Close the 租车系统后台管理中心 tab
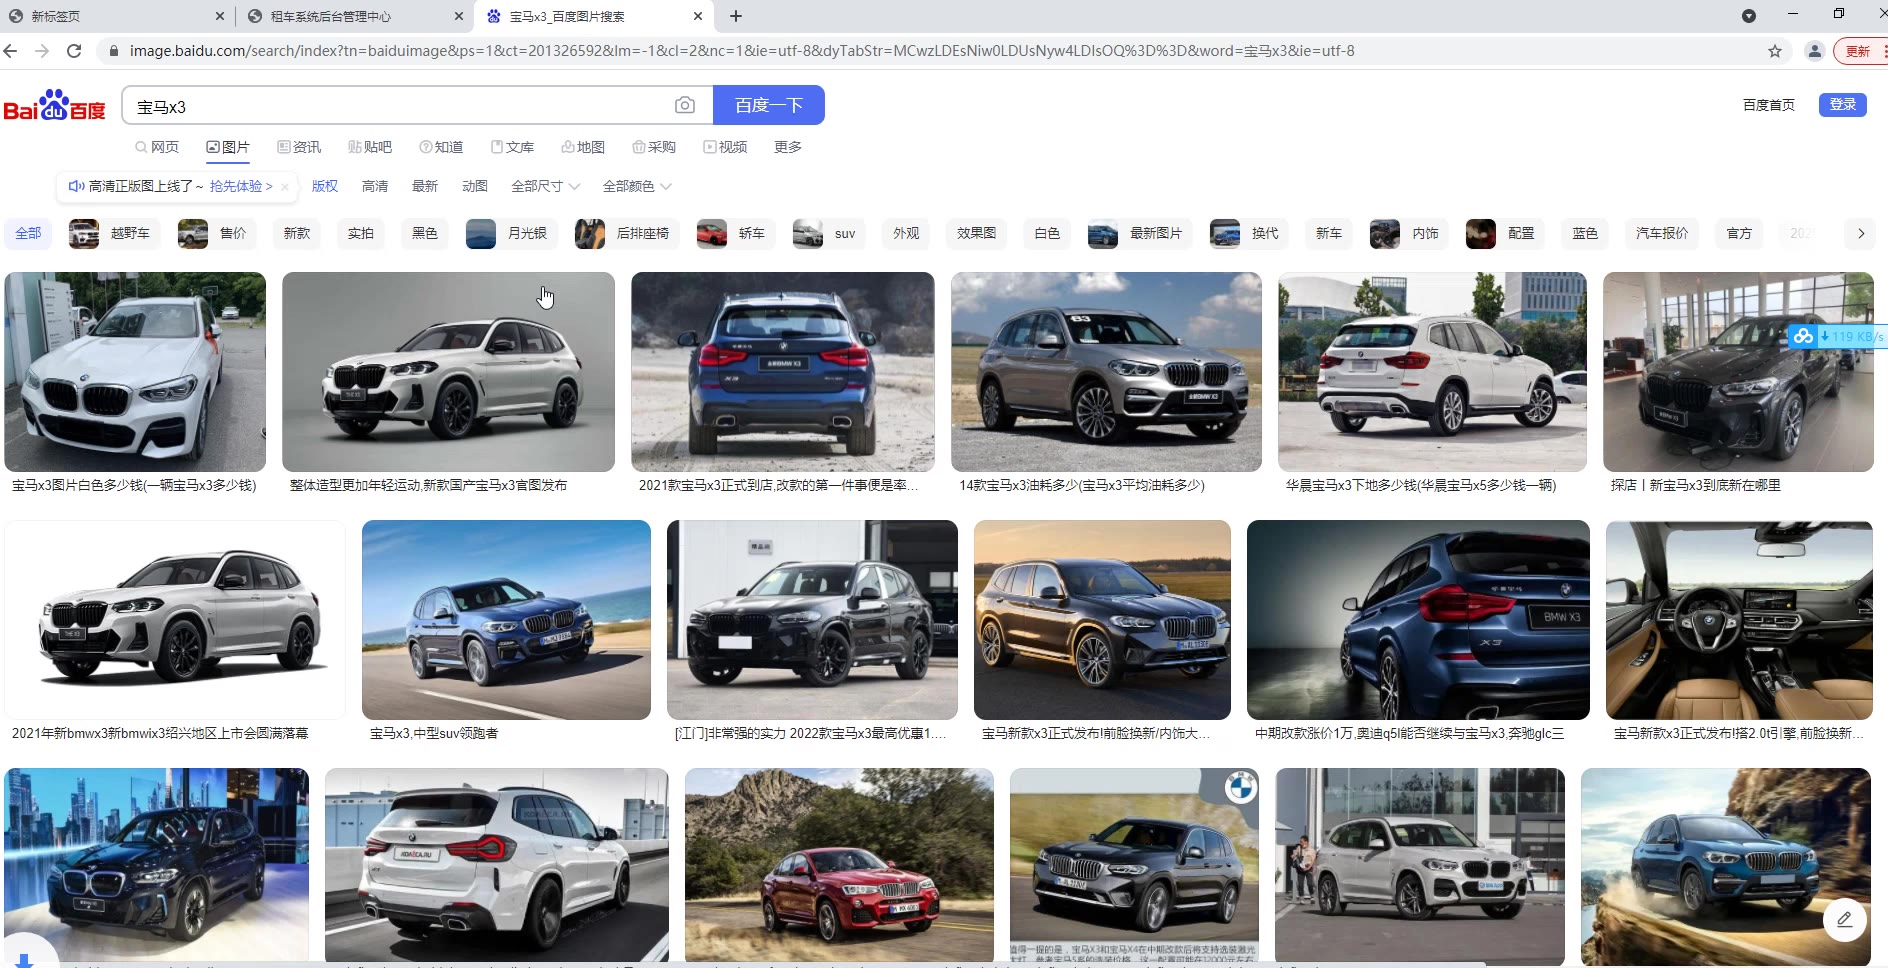 [x=459, y=16]
